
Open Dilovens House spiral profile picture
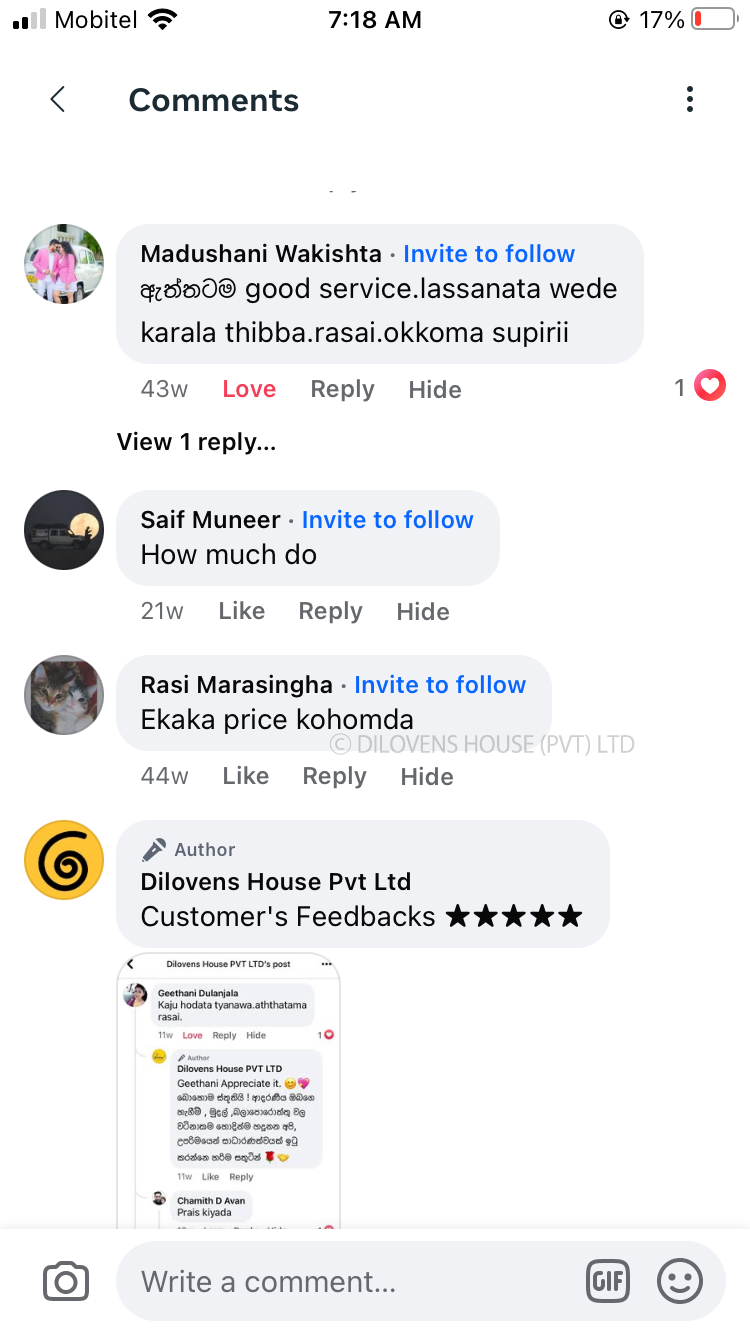point(64,860)
